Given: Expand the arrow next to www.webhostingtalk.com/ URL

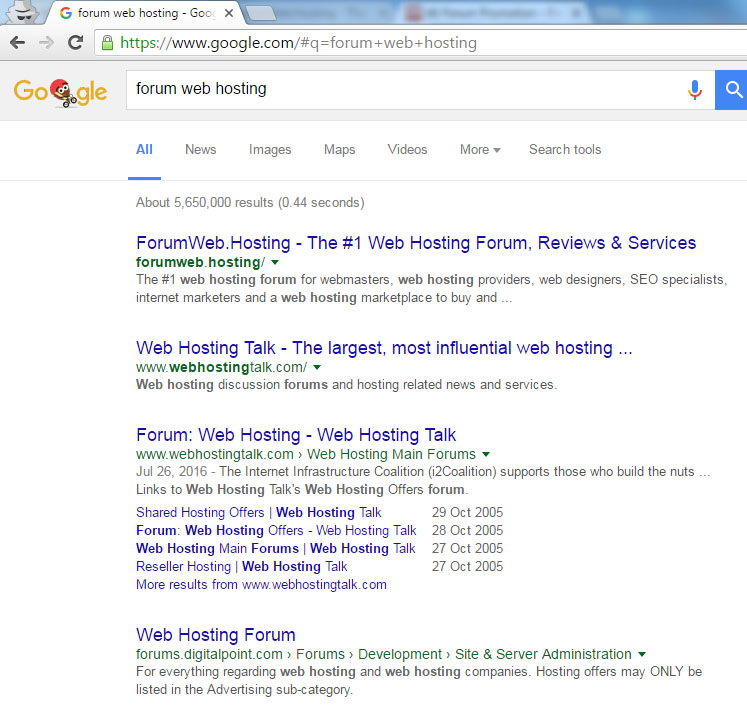Looking at the screenshot, I should click(x=317, y=367).
